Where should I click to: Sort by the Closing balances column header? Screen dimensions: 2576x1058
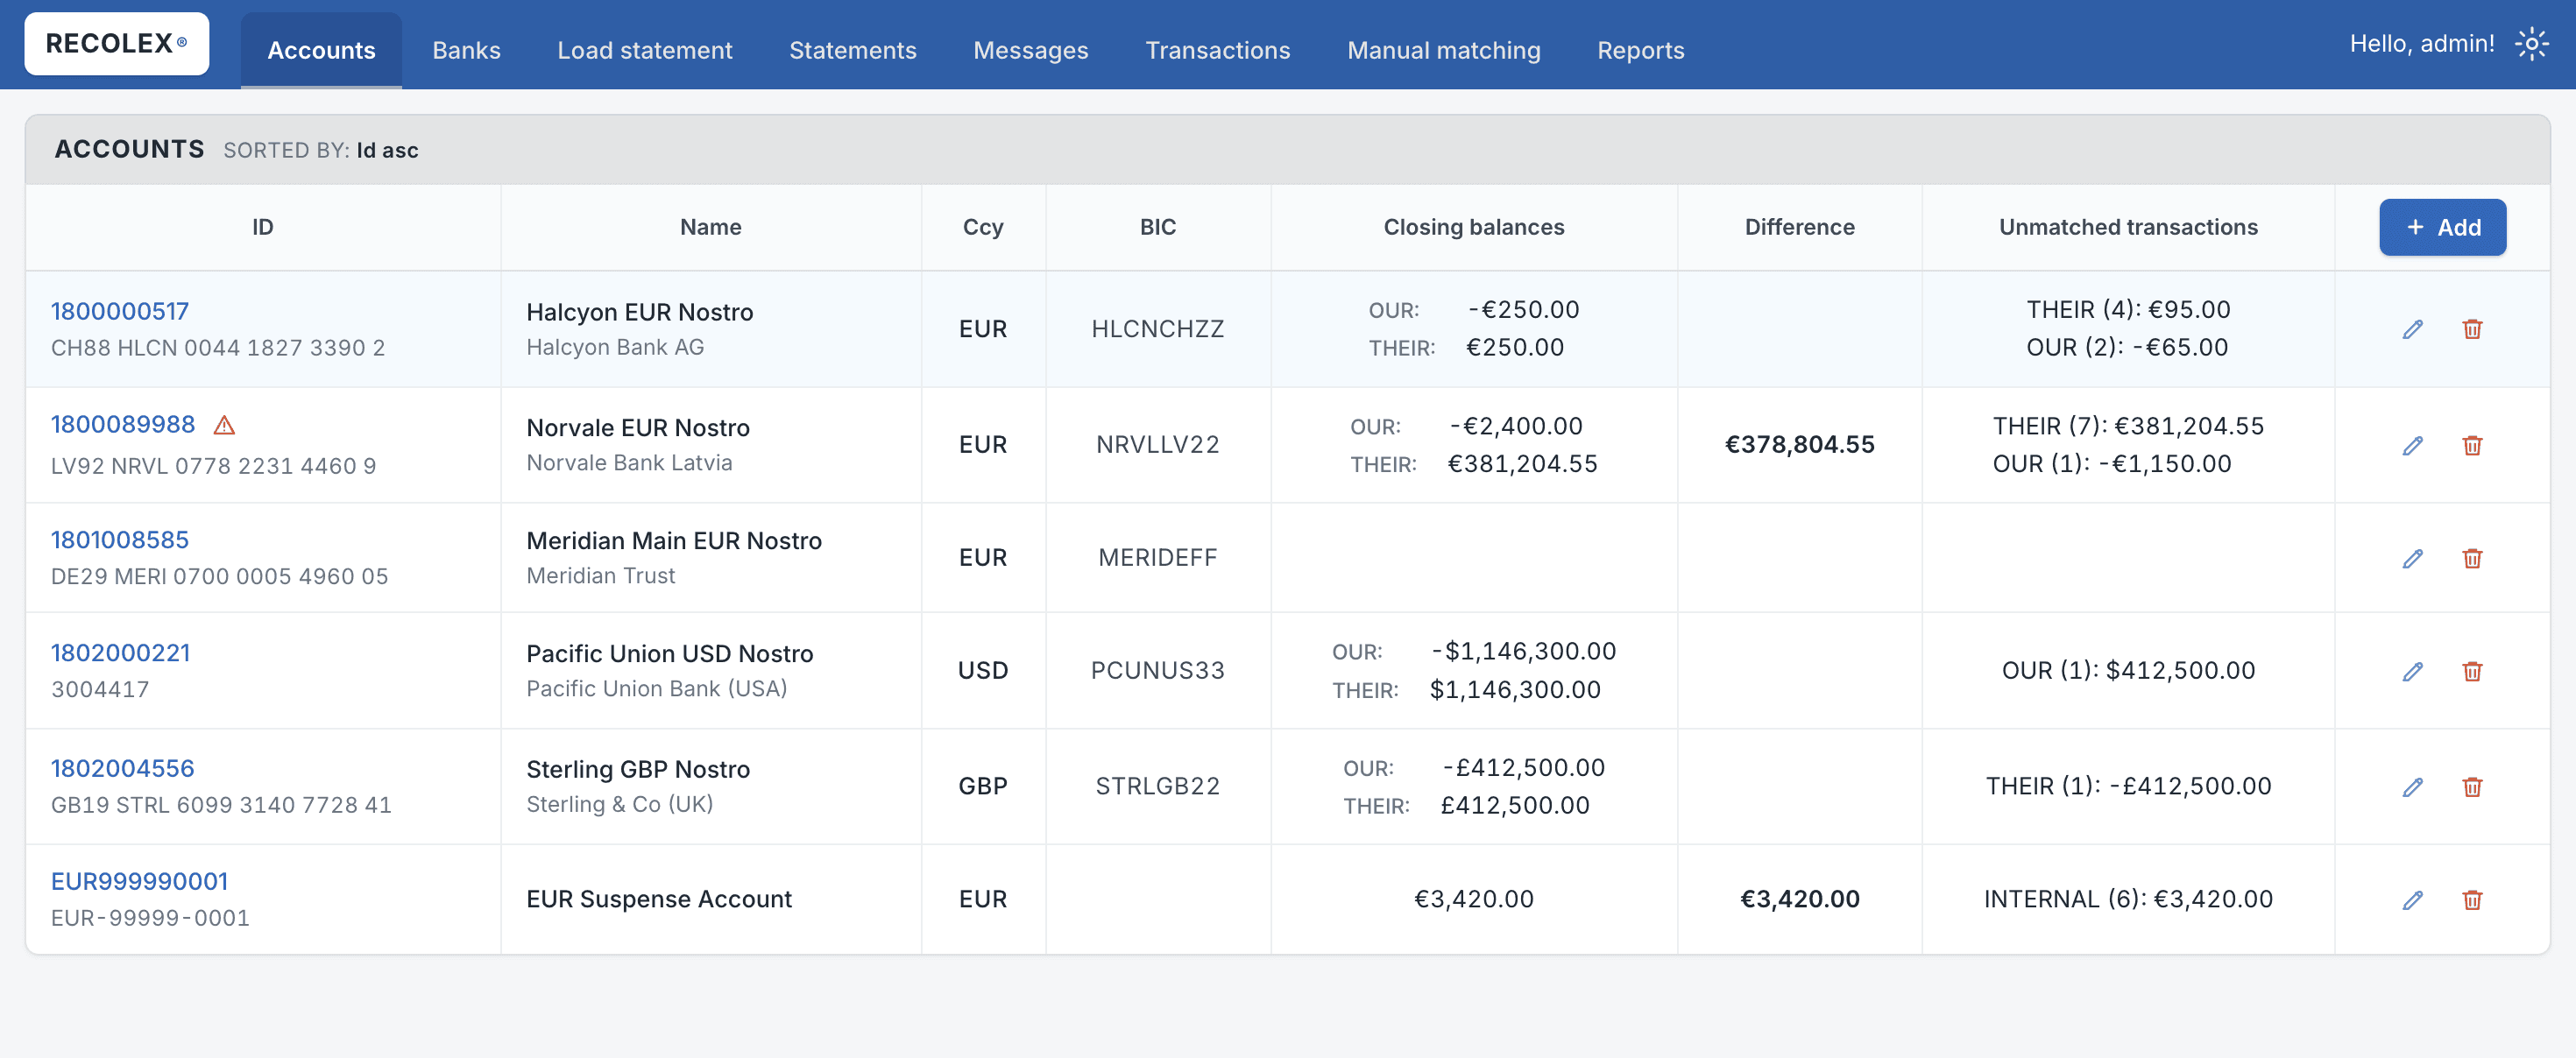tap(1473, 227)
